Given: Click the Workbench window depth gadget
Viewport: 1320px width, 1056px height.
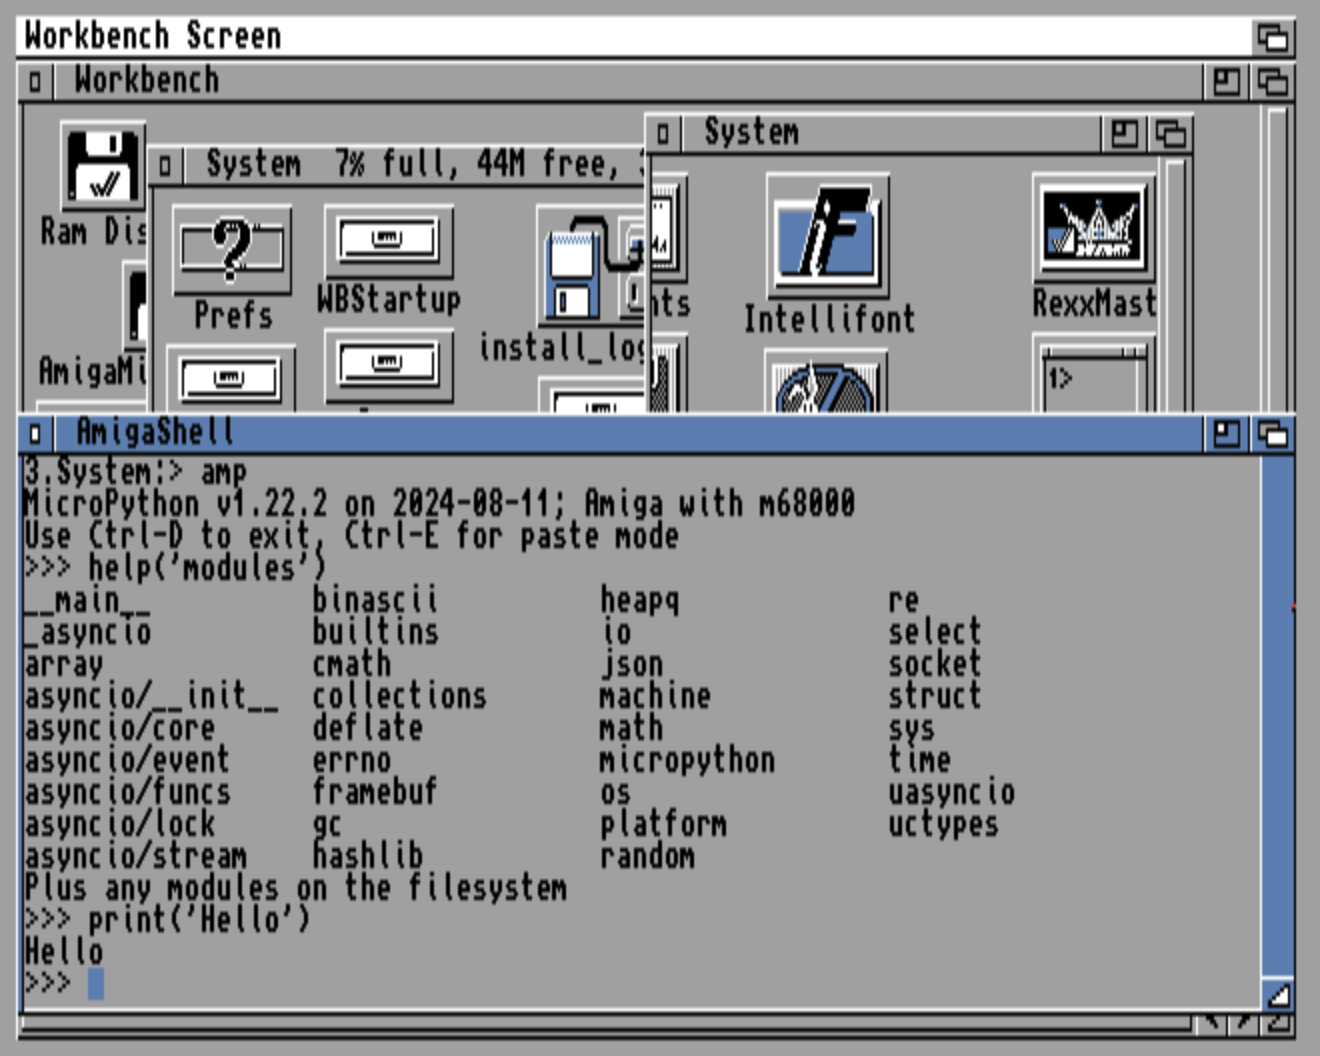Looking at the screenshot, I should (1272, 81).
